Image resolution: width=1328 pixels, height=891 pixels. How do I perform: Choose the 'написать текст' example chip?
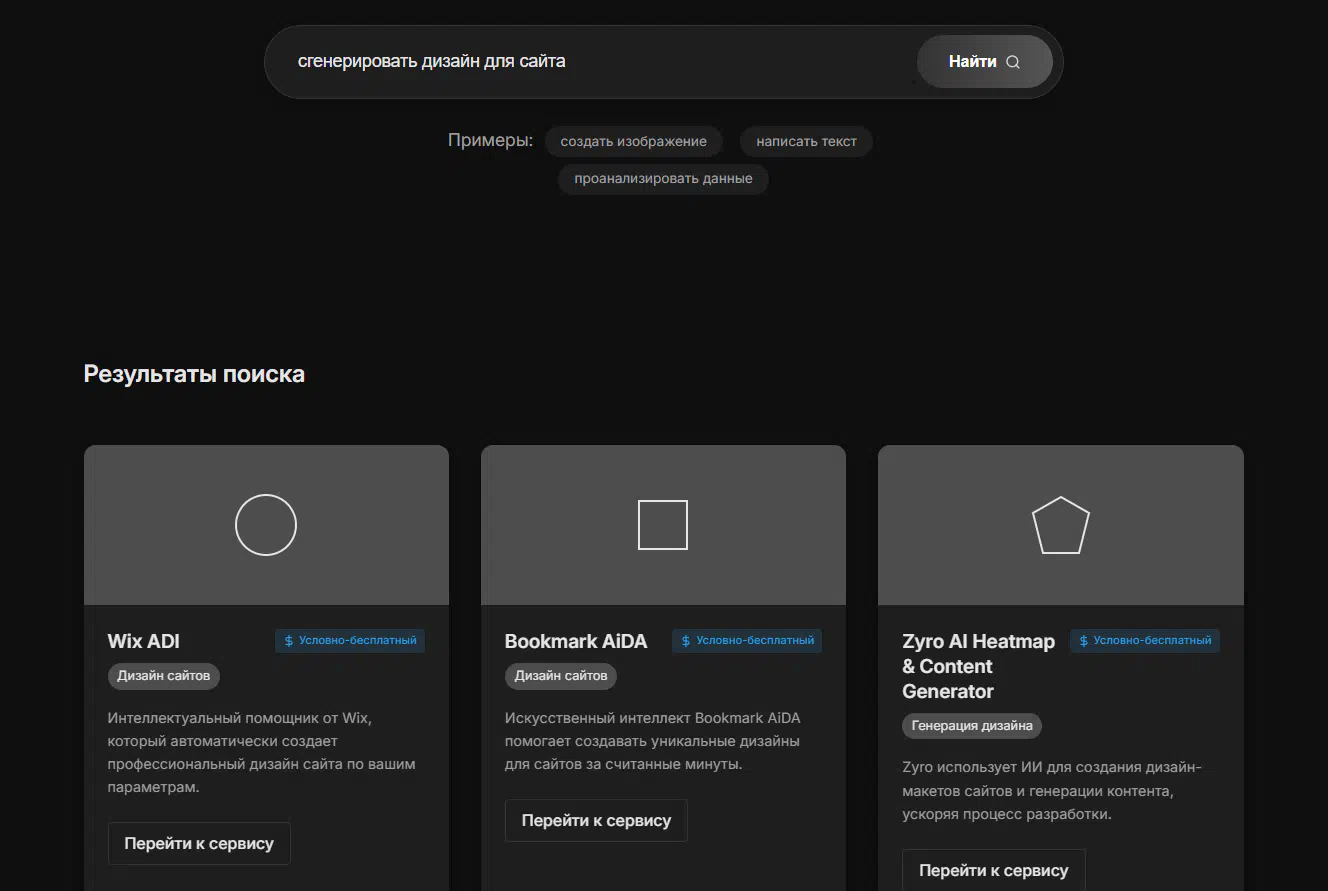click(x=806, y=142)
